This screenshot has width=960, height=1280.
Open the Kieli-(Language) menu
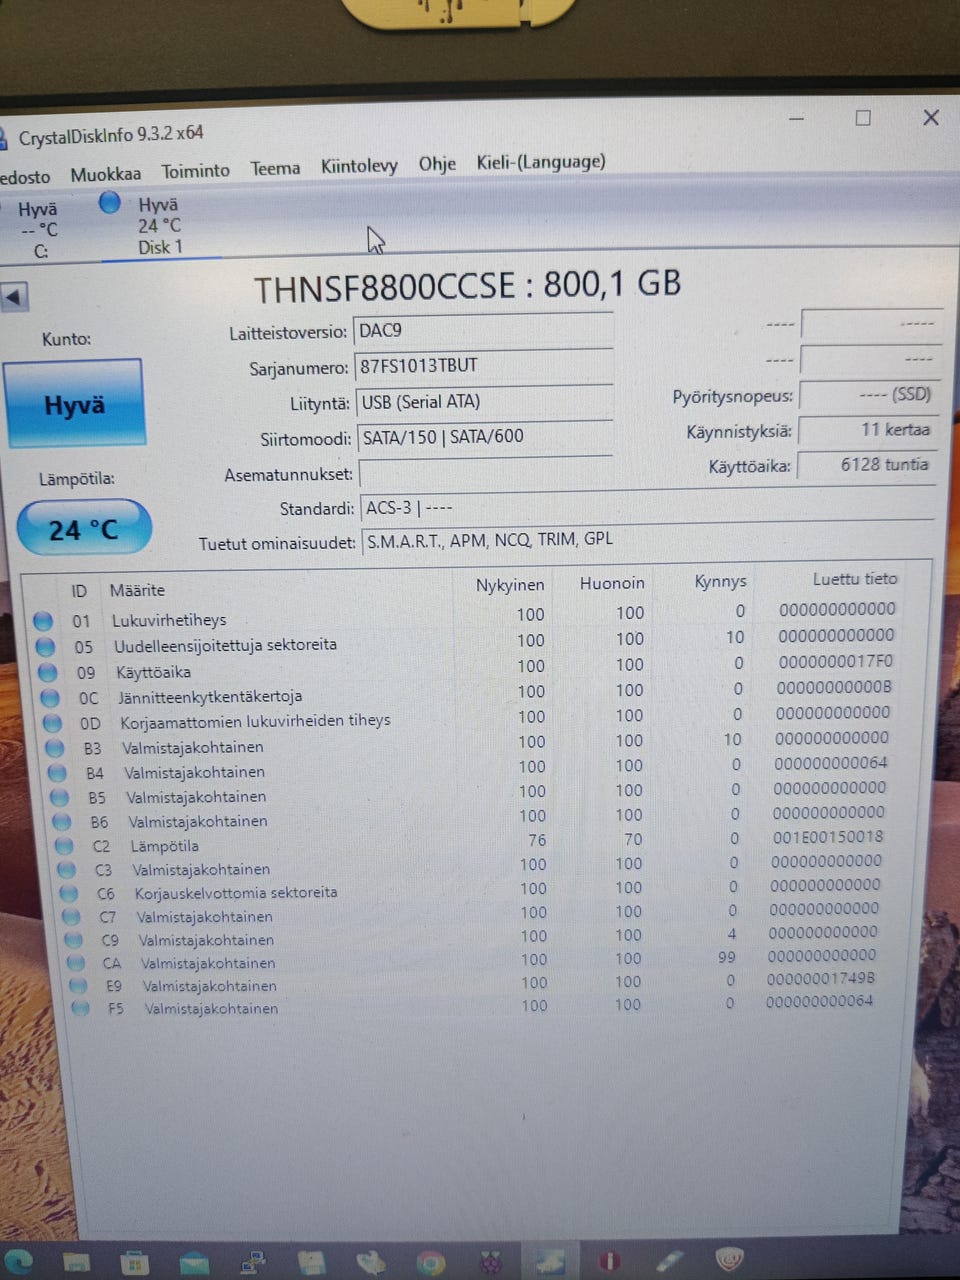click(541, 162)
